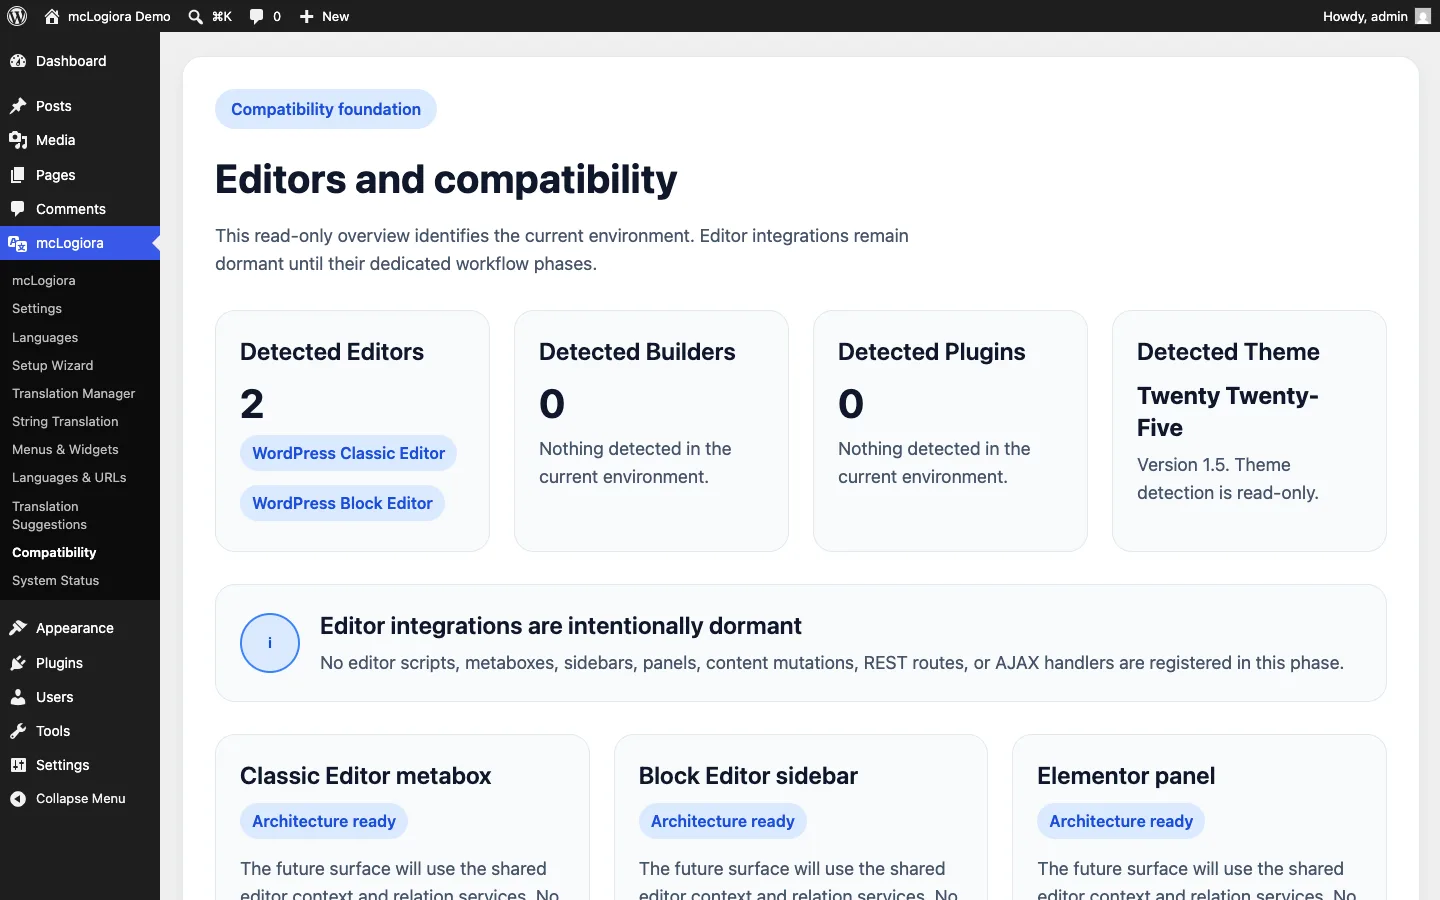Viewport: 1440px width, 900px height.
Task: Click Architecture ready badge under Block Editor sidebar
Action: 722,821
